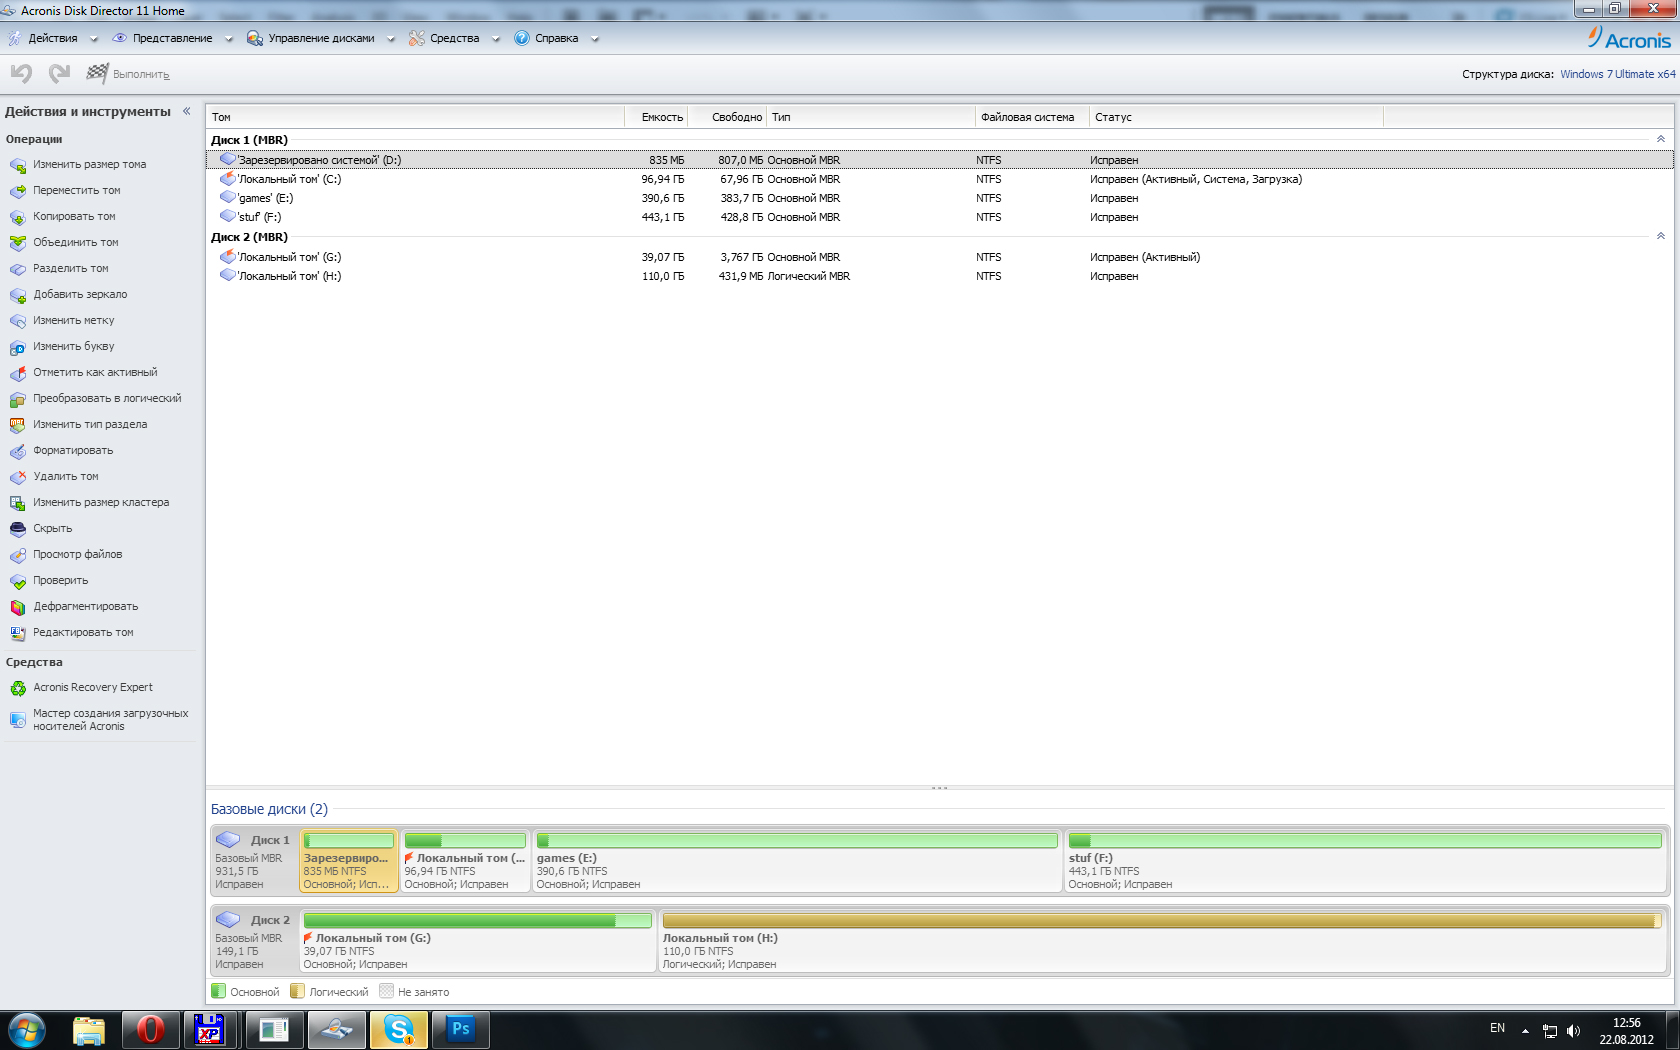The image size is (1680, 1050).
Task: Select 'stuf' (F:) volume row
Action: (939, 217)
